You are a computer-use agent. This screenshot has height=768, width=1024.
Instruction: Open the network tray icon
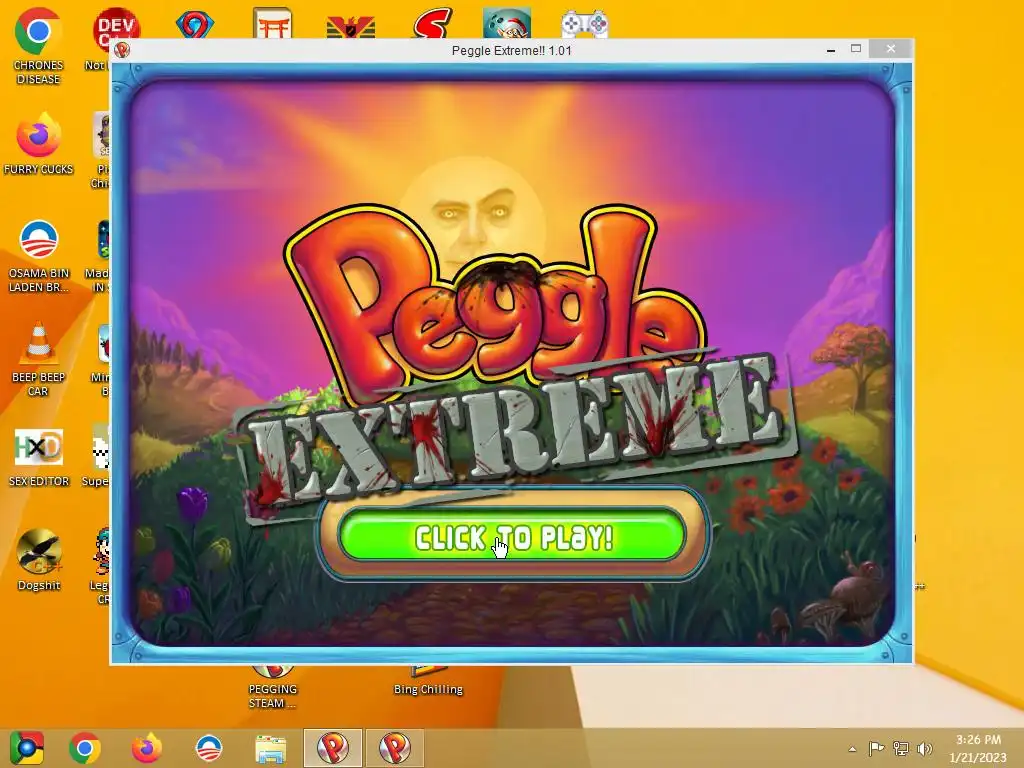(901, 748)
